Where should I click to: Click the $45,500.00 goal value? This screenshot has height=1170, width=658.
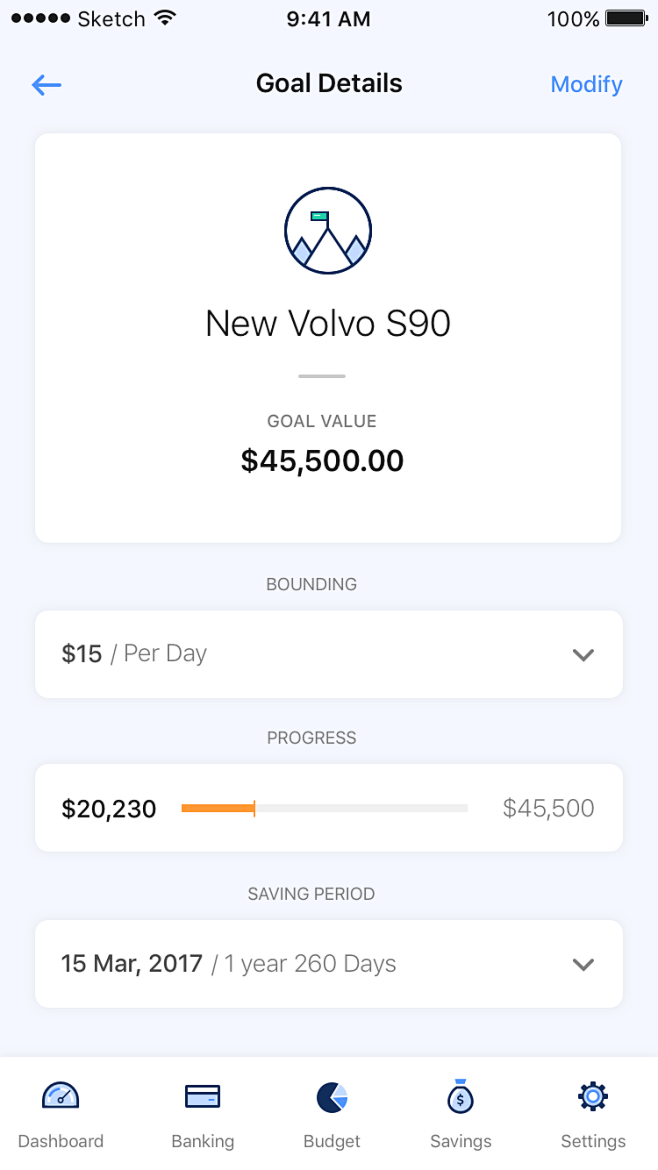click(x=323, y=461)
